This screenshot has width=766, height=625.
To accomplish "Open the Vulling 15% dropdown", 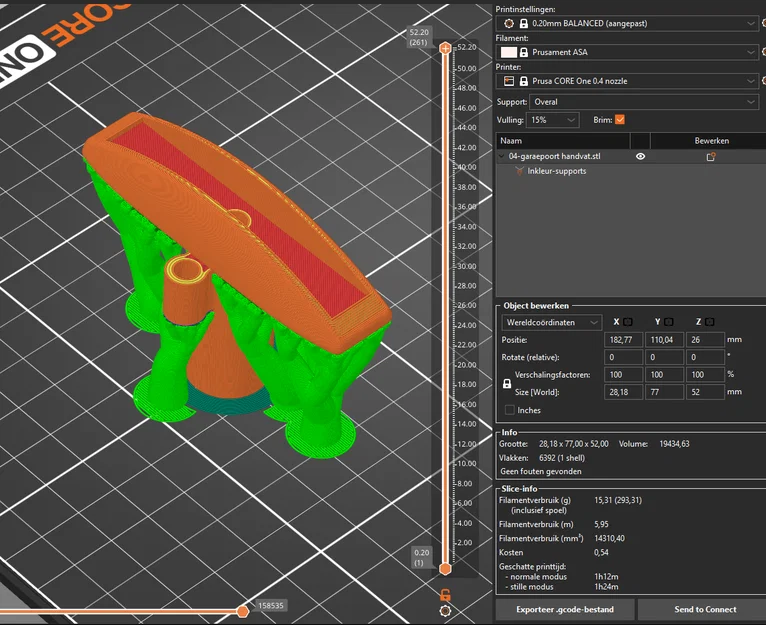I will click(x=553, y=120).
